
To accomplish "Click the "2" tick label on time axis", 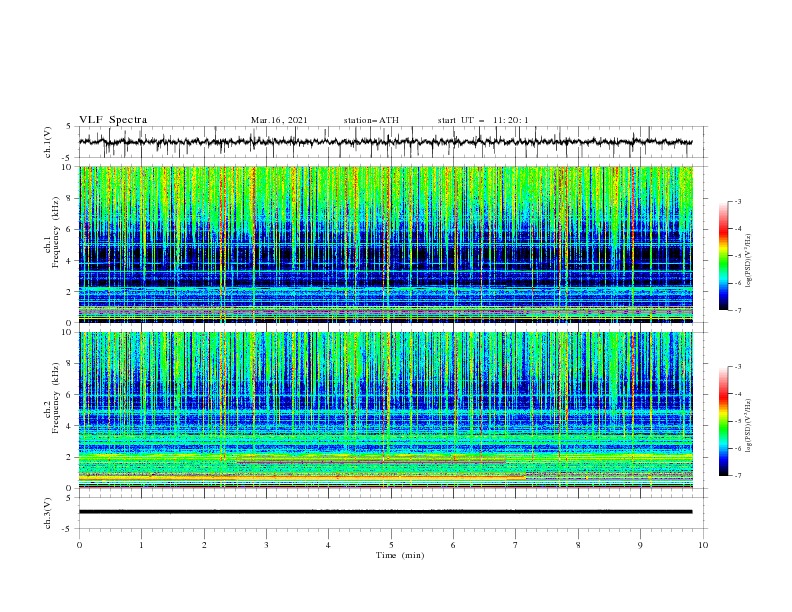I will pos(204,545).
